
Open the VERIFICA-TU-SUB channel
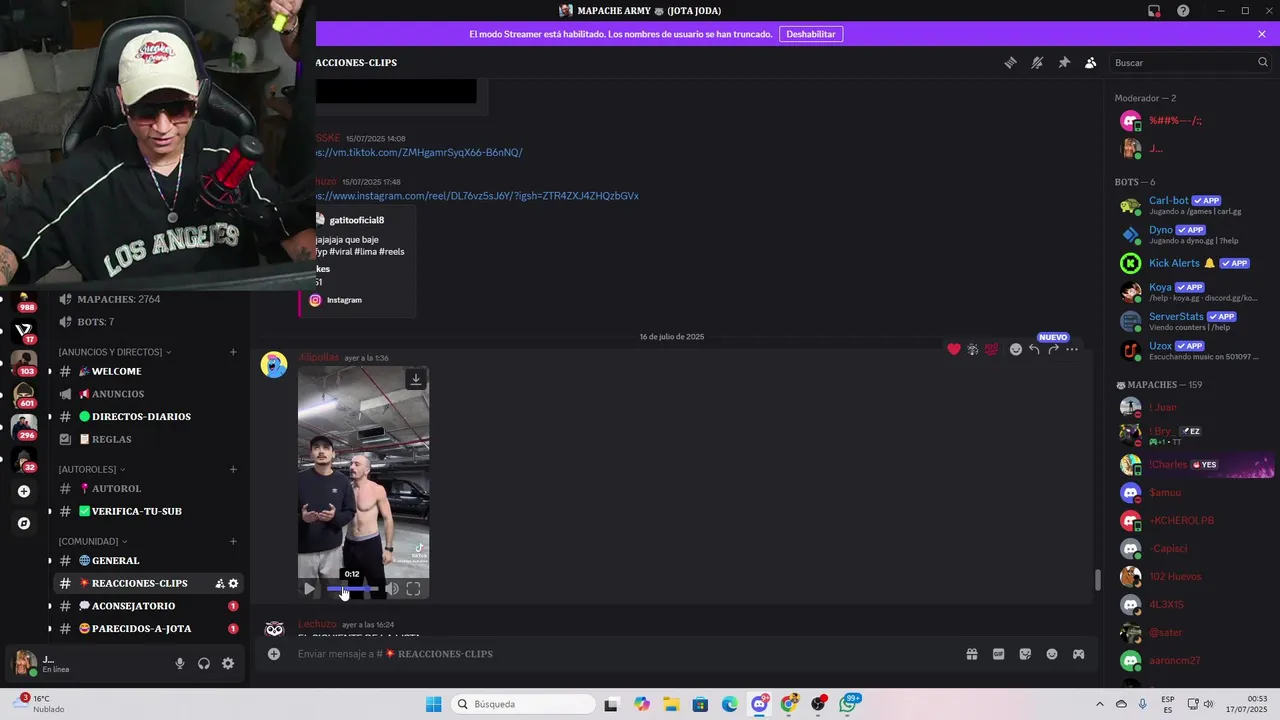point(148,511)
